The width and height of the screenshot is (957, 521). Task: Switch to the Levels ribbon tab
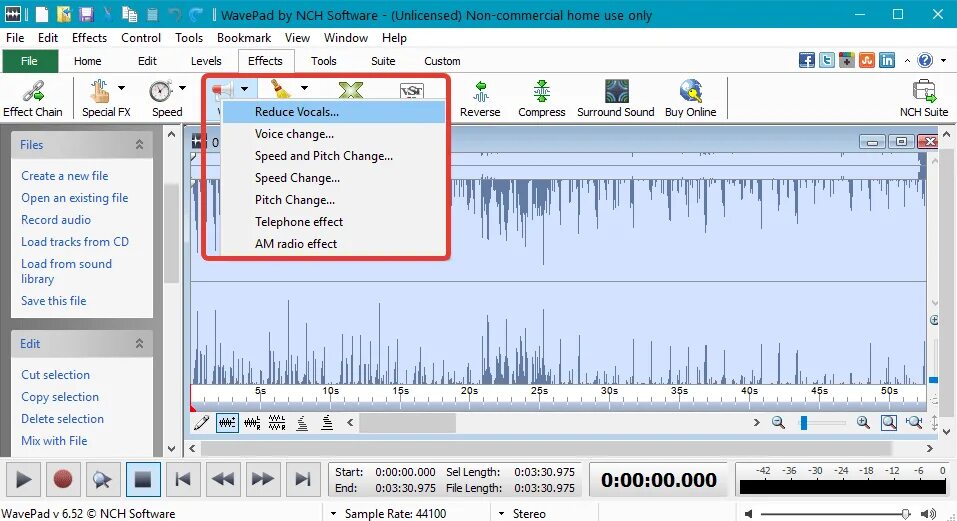[x=206, y=61]
